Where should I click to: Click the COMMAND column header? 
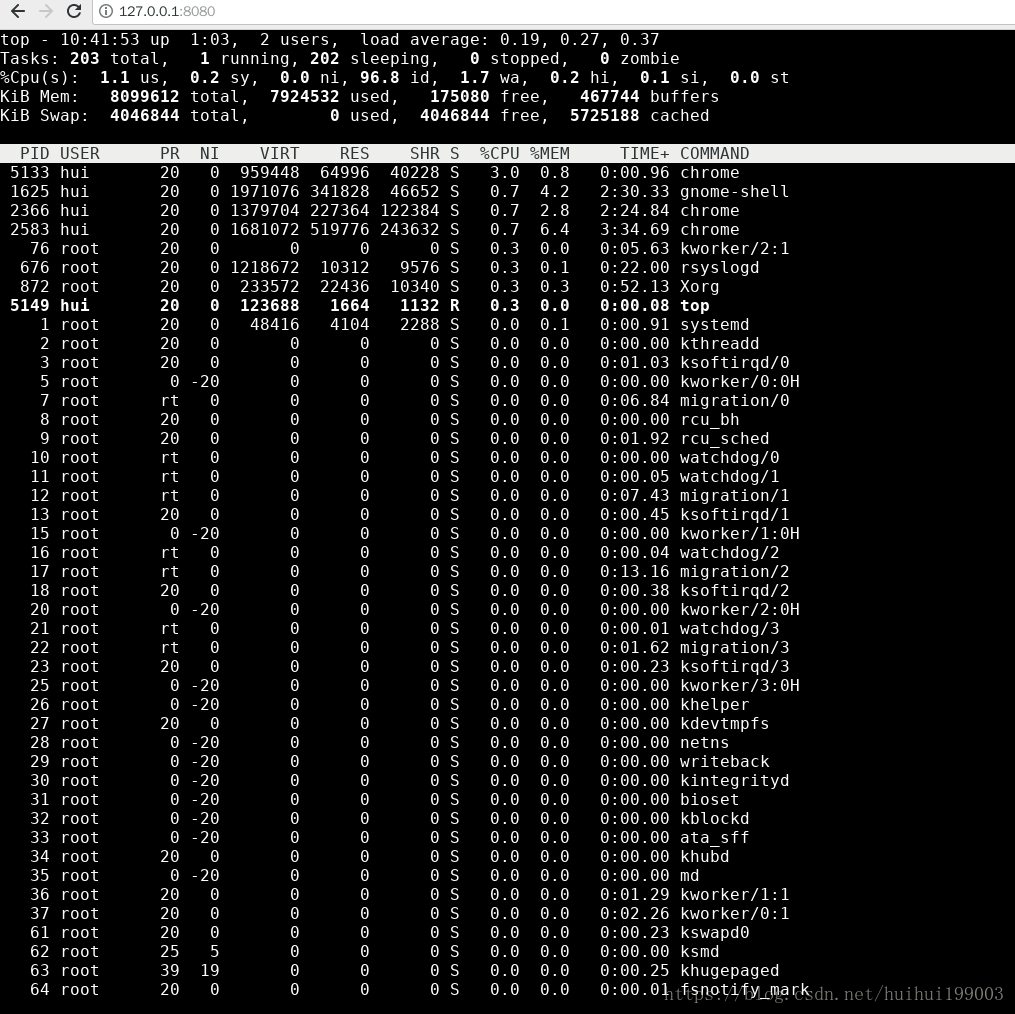[x=715, y=153]
